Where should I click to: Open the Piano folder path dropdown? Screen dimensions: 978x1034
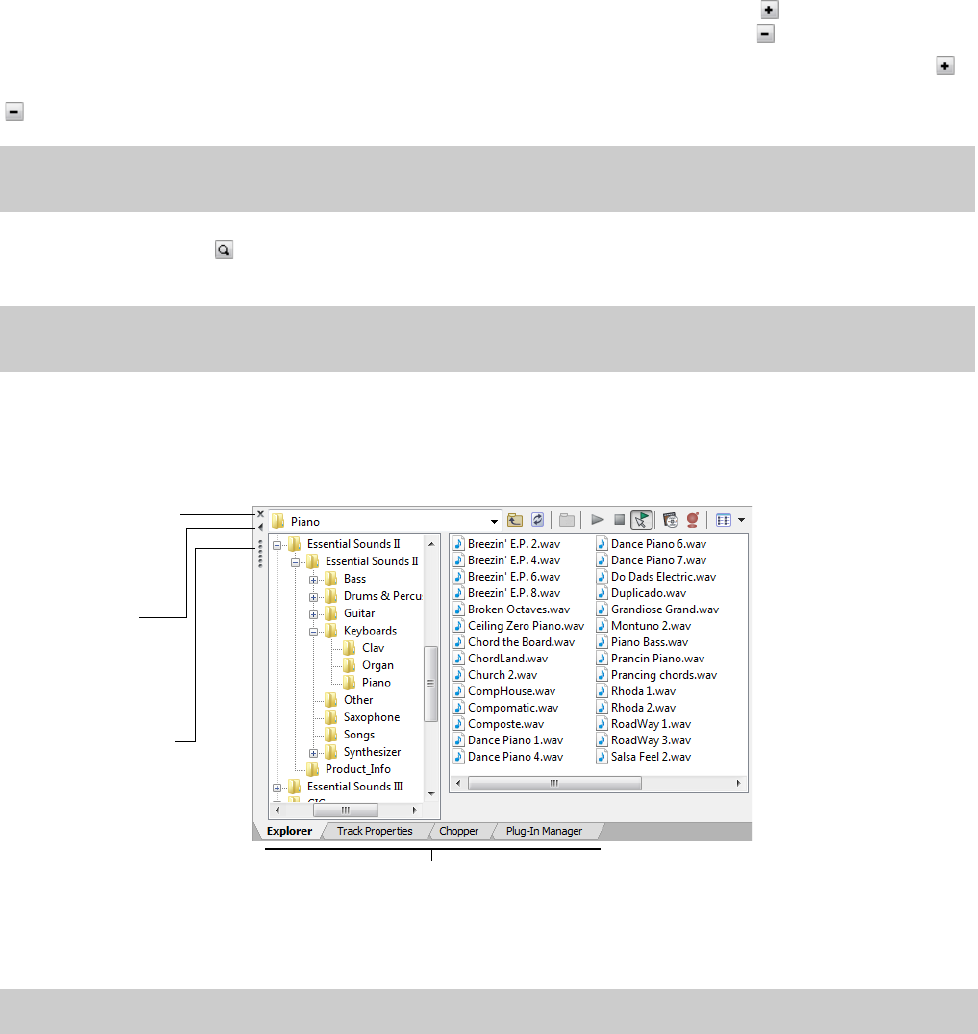[494, 522]
